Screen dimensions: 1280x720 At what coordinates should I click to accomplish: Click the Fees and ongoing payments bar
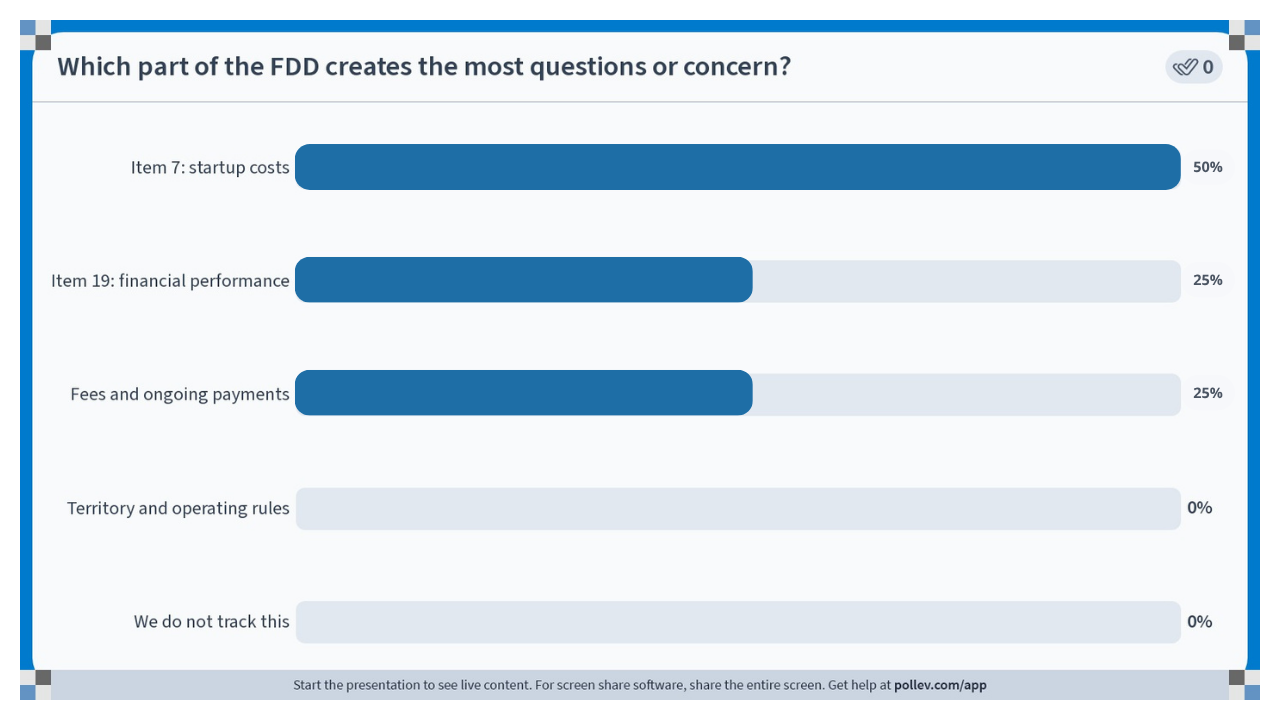point(738,393)
